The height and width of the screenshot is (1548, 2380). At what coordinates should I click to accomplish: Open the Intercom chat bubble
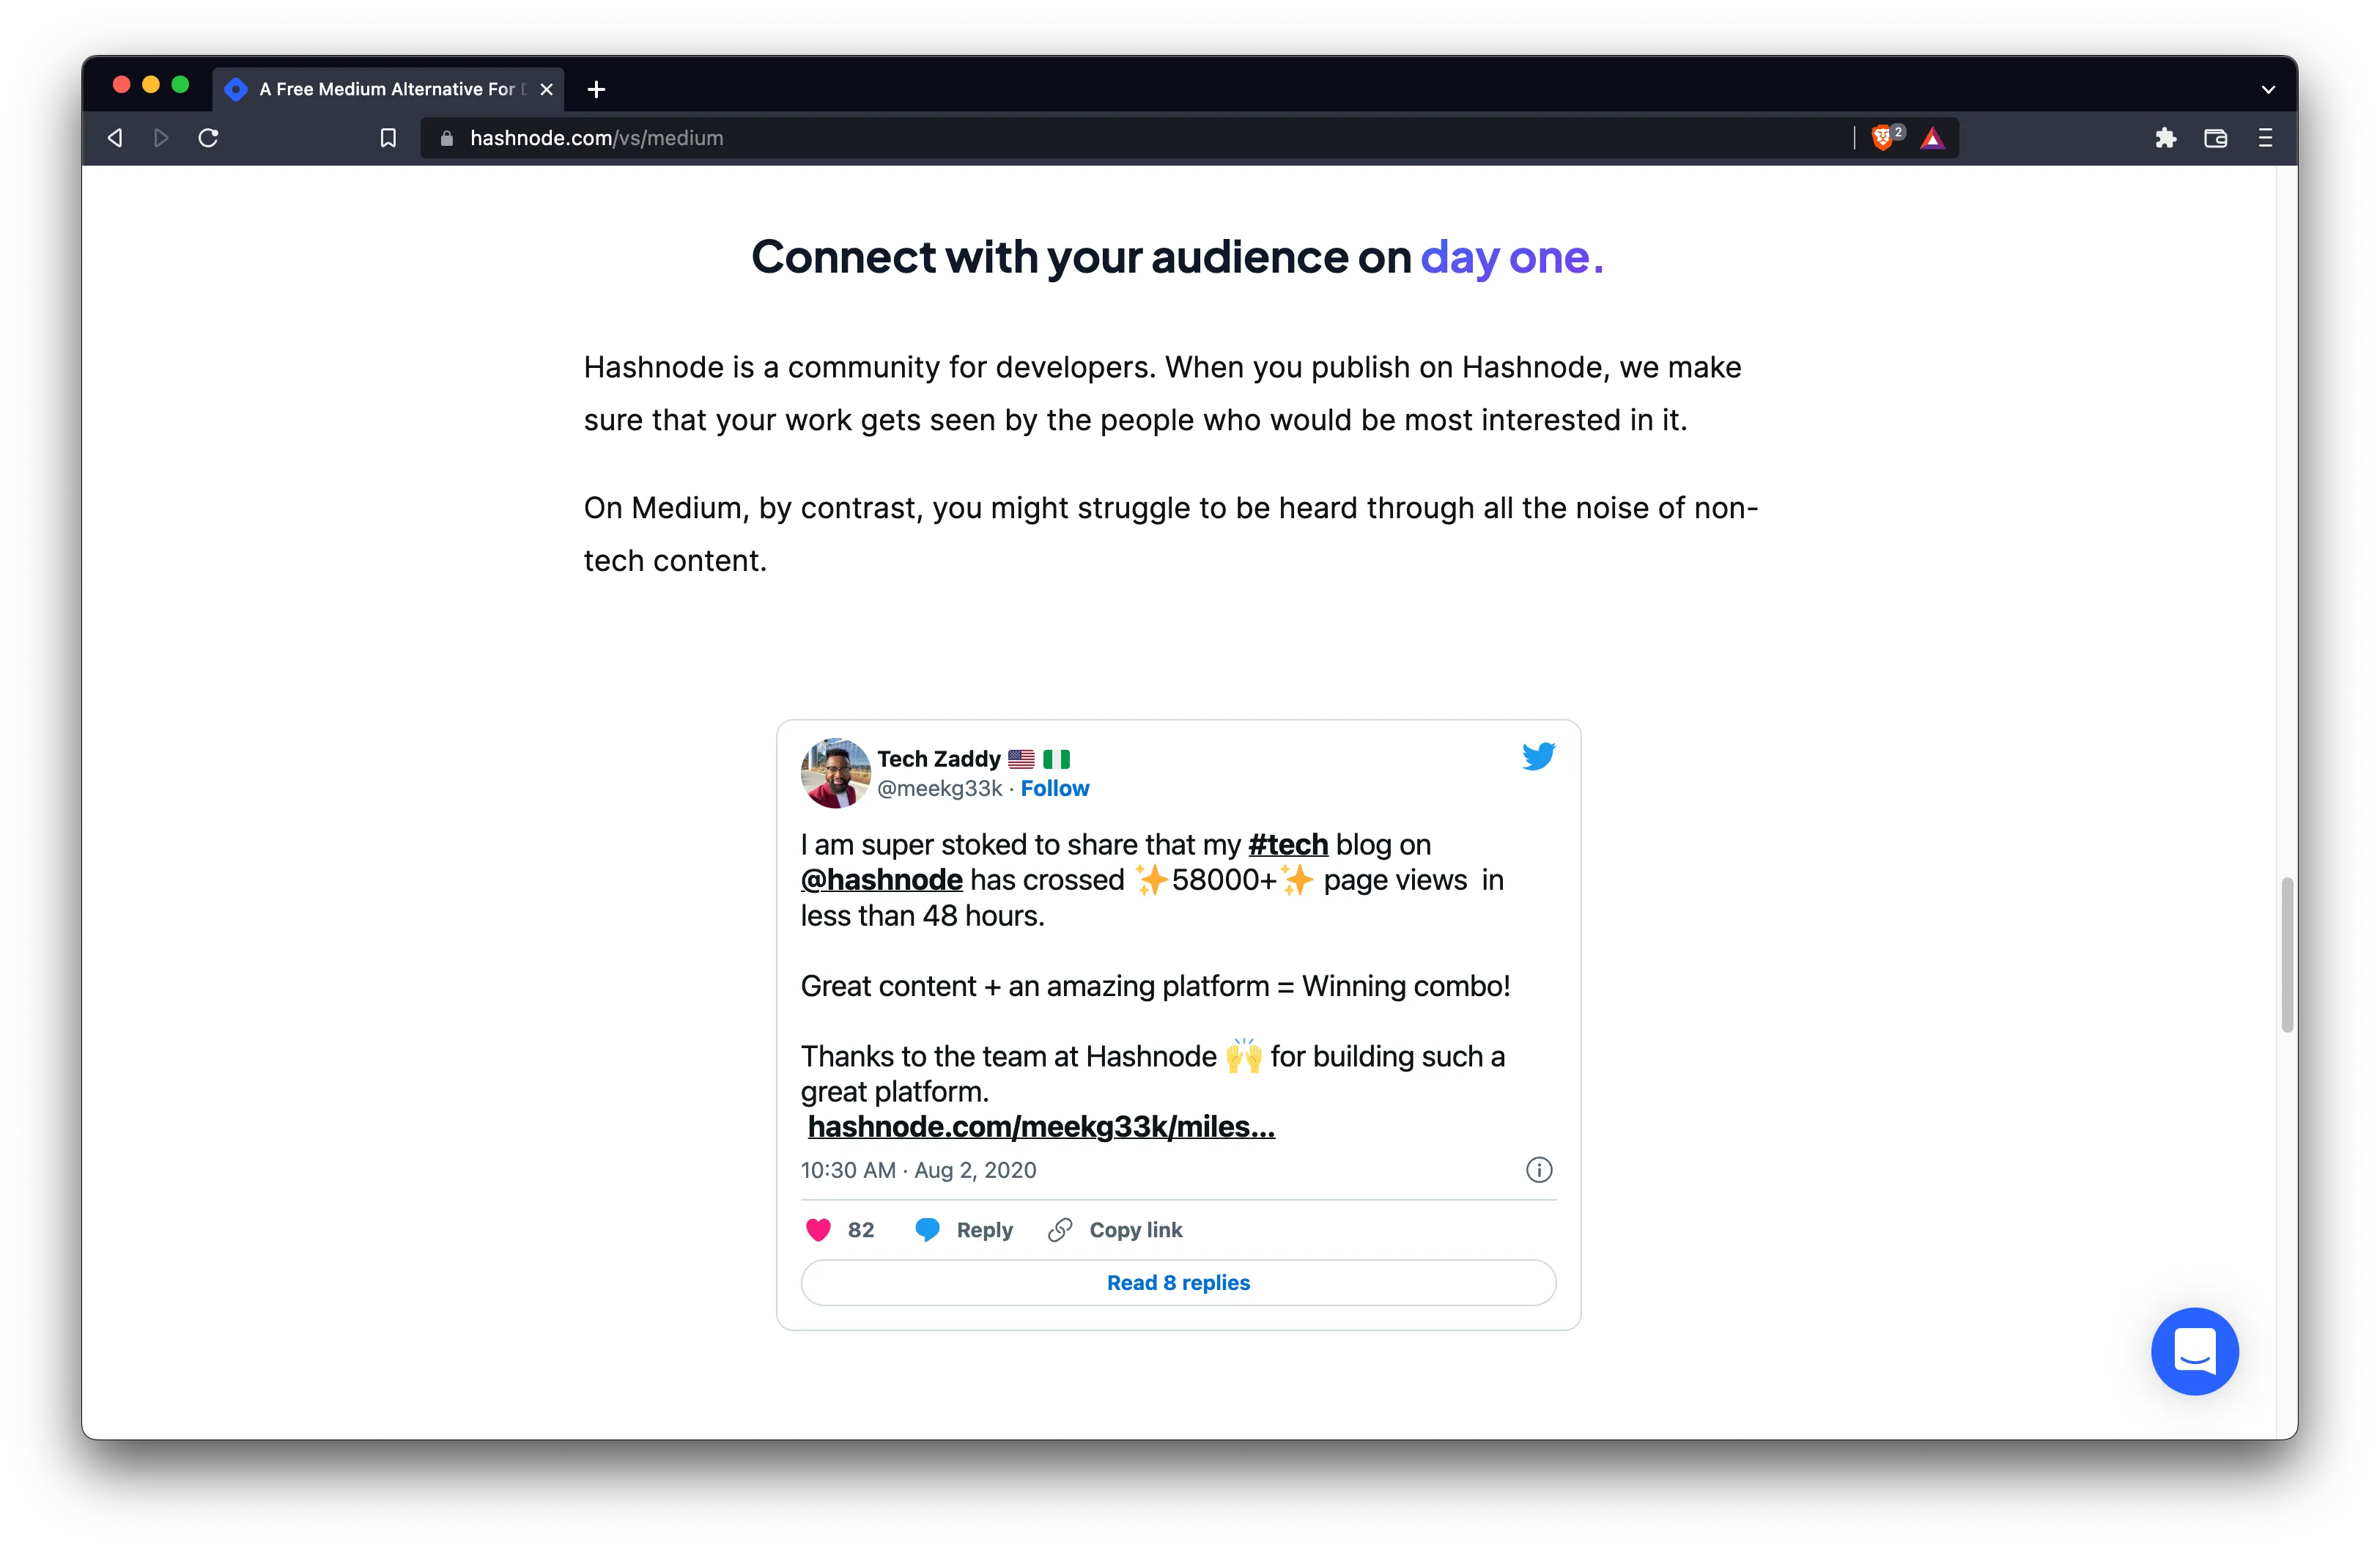coord(2194,1351)
